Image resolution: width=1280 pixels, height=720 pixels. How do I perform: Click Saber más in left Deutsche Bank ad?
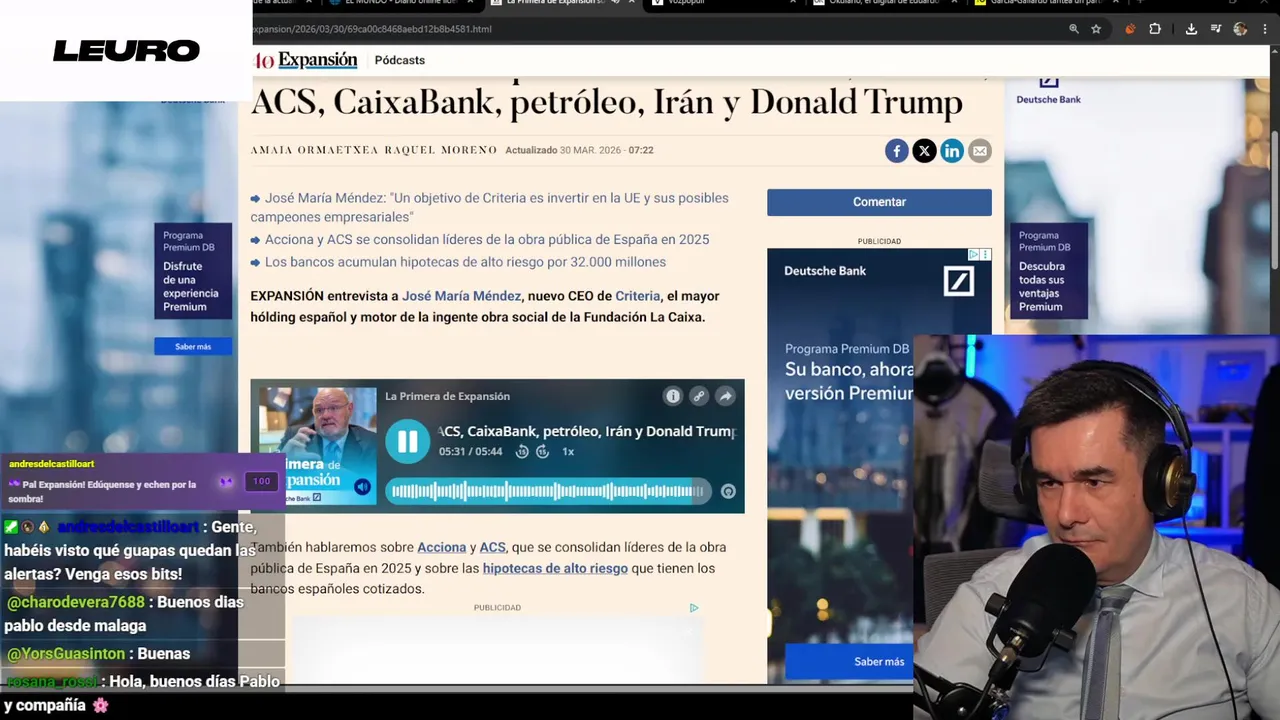(x=193, y=346)
